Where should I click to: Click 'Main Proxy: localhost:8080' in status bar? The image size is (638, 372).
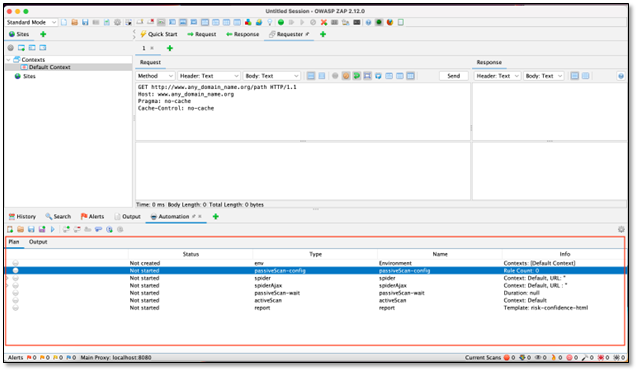(x=116, y=358)
